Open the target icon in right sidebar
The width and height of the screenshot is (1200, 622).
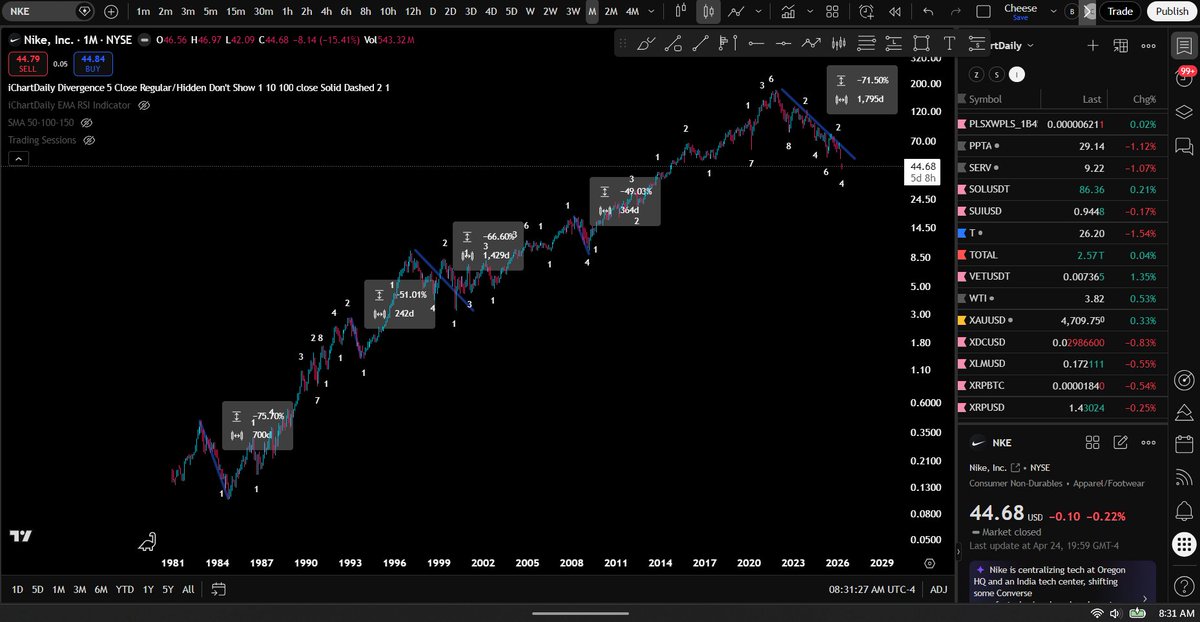pyautogui.click(x=1184, y=379)
